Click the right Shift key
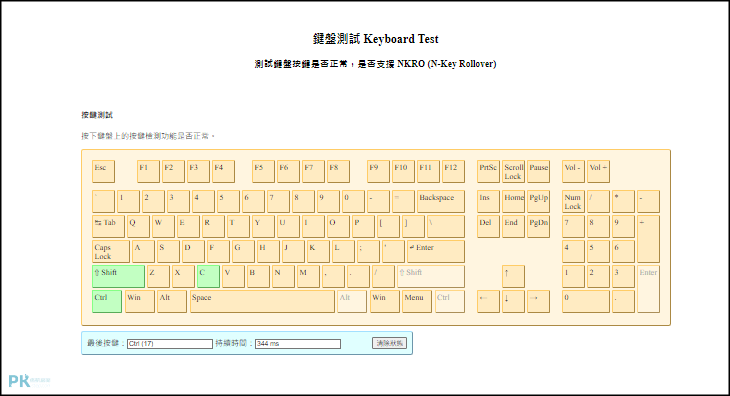This screenshot has height=396, width=730. tap(431, 276)
